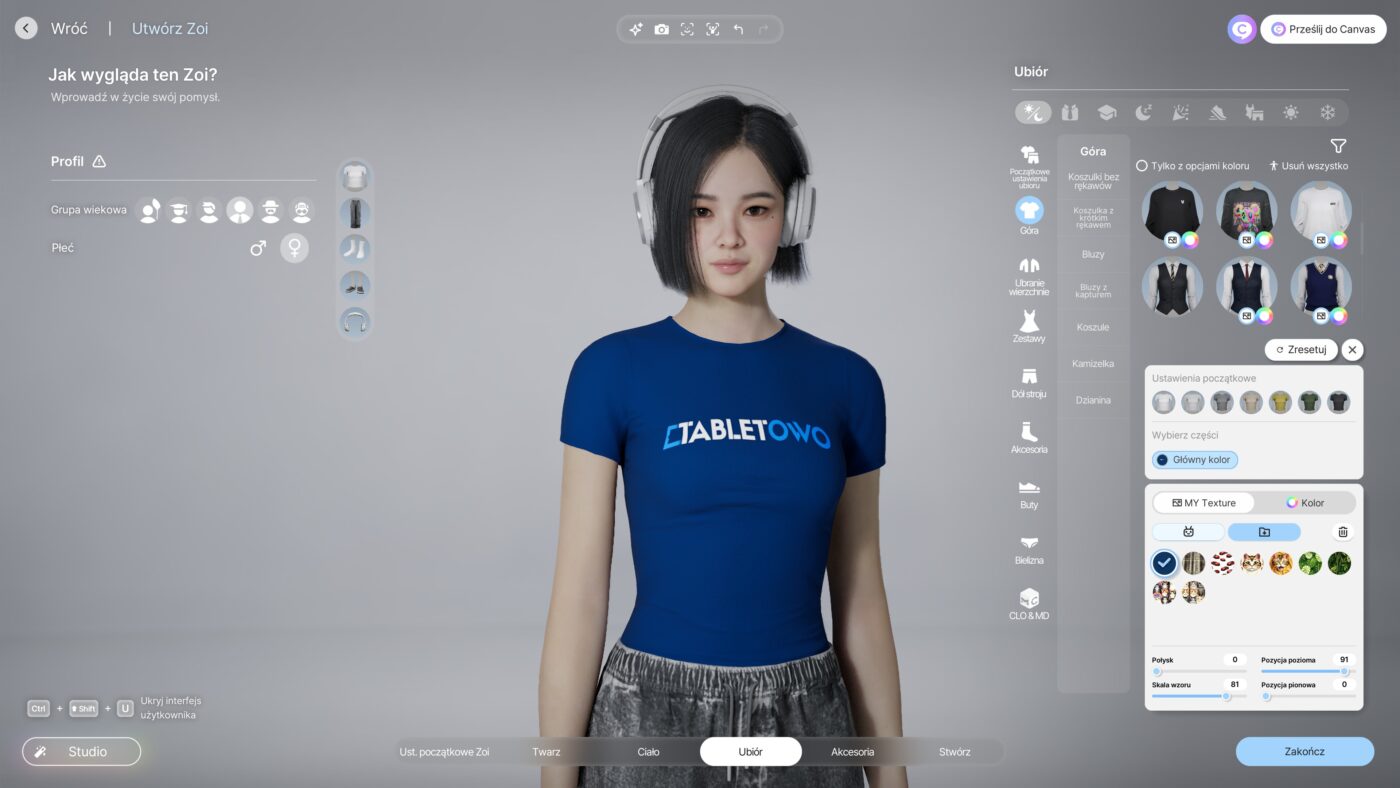Adjust the Skala wzoru slider
This screenshot has height=788, width=1400.
(x=1199, y=696)
